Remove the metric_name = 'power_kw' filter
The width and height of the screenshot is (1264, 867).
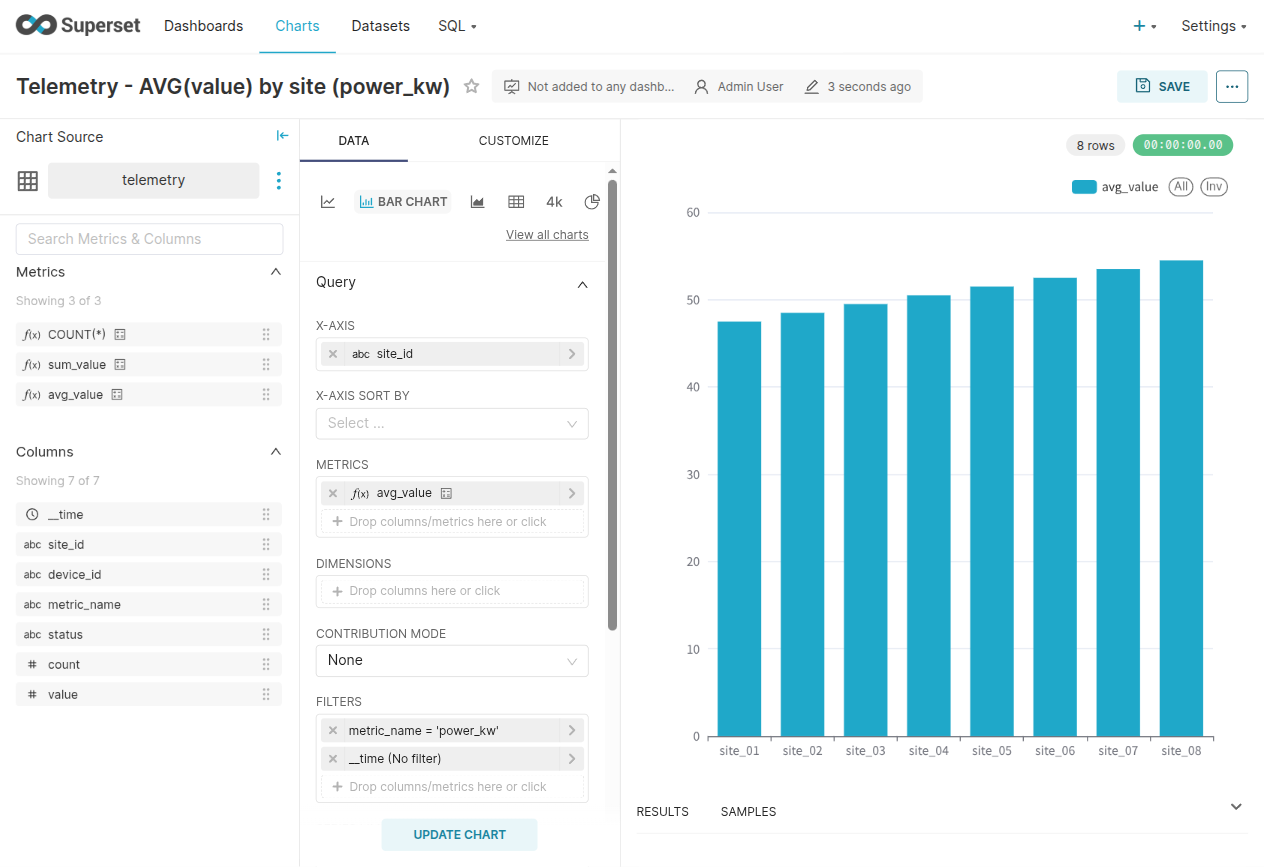point(333,731)
